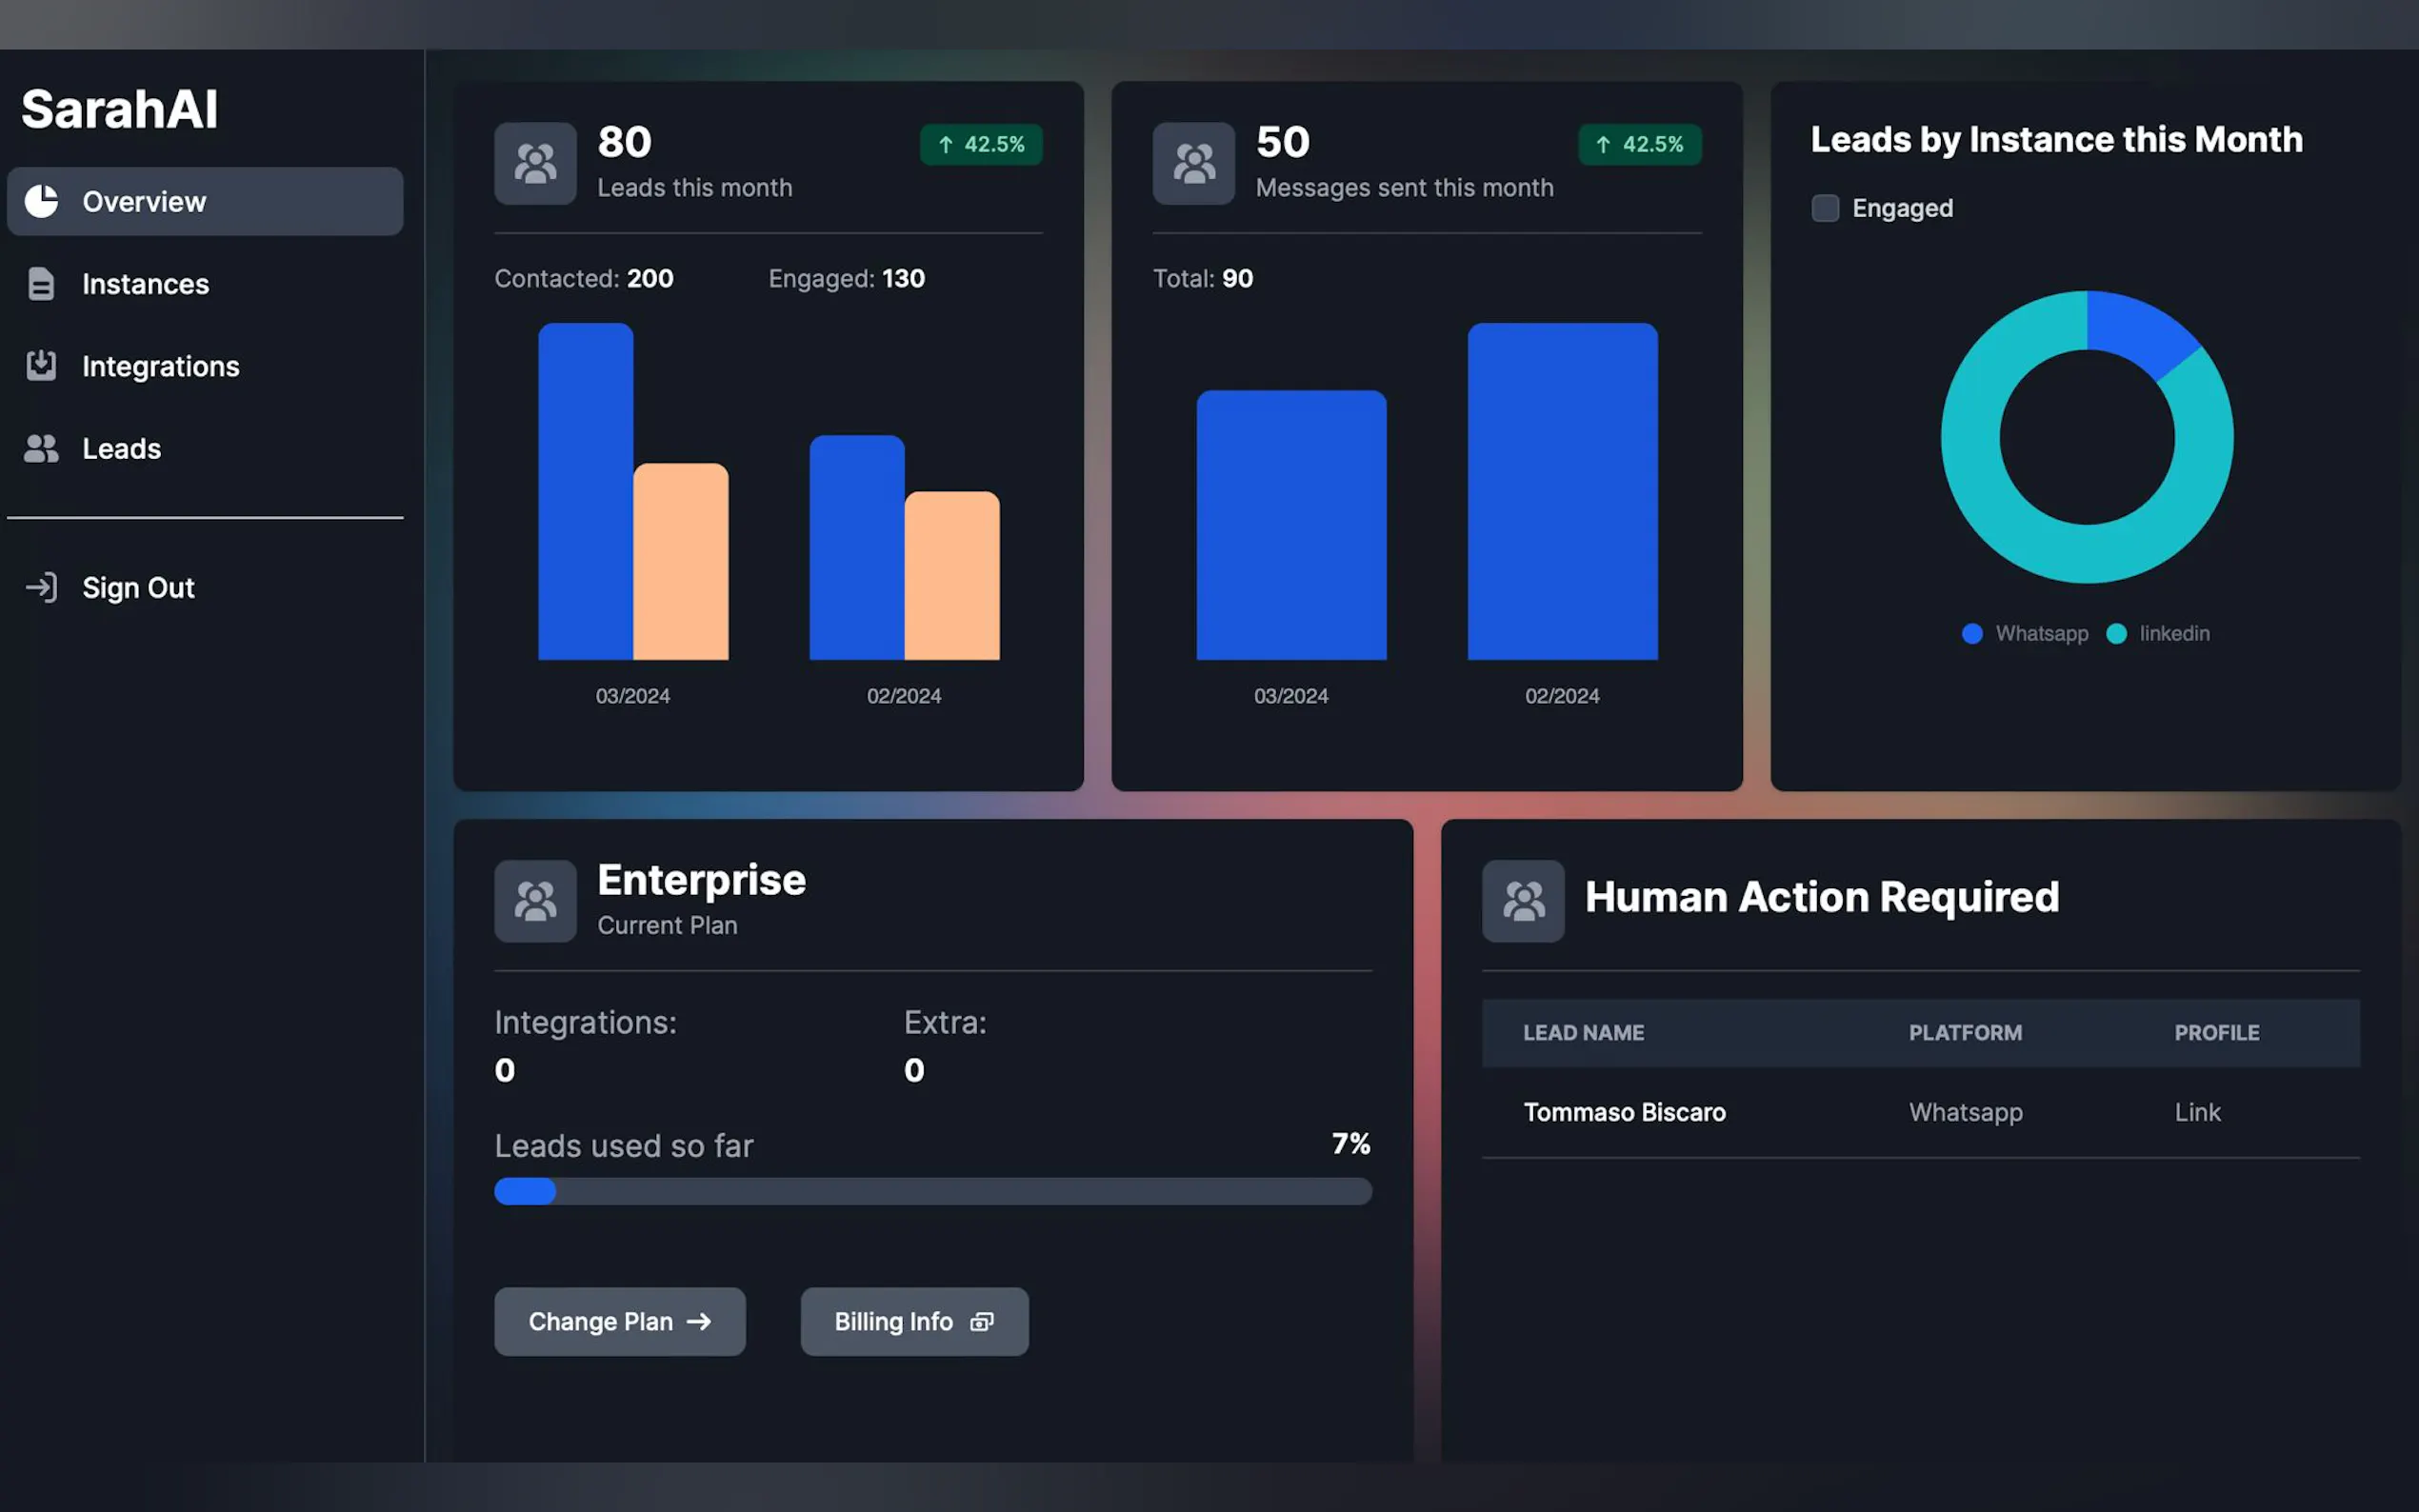Go to the Integrations page
2419x1512 pixels.
pyautogui.click(x=160, y=366)
